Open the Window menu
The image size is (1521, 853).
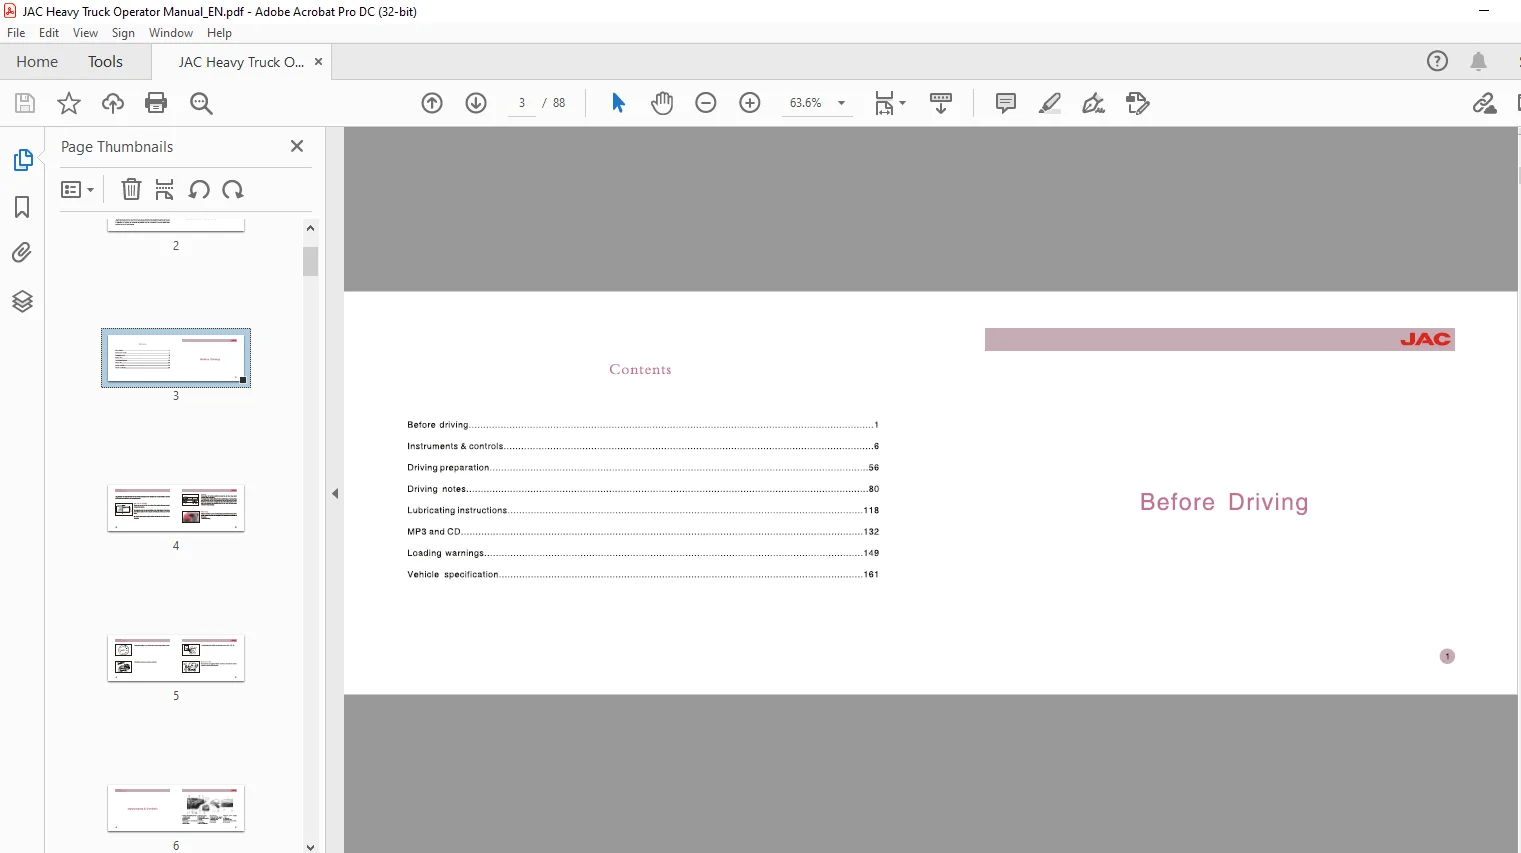coord(171,33)
